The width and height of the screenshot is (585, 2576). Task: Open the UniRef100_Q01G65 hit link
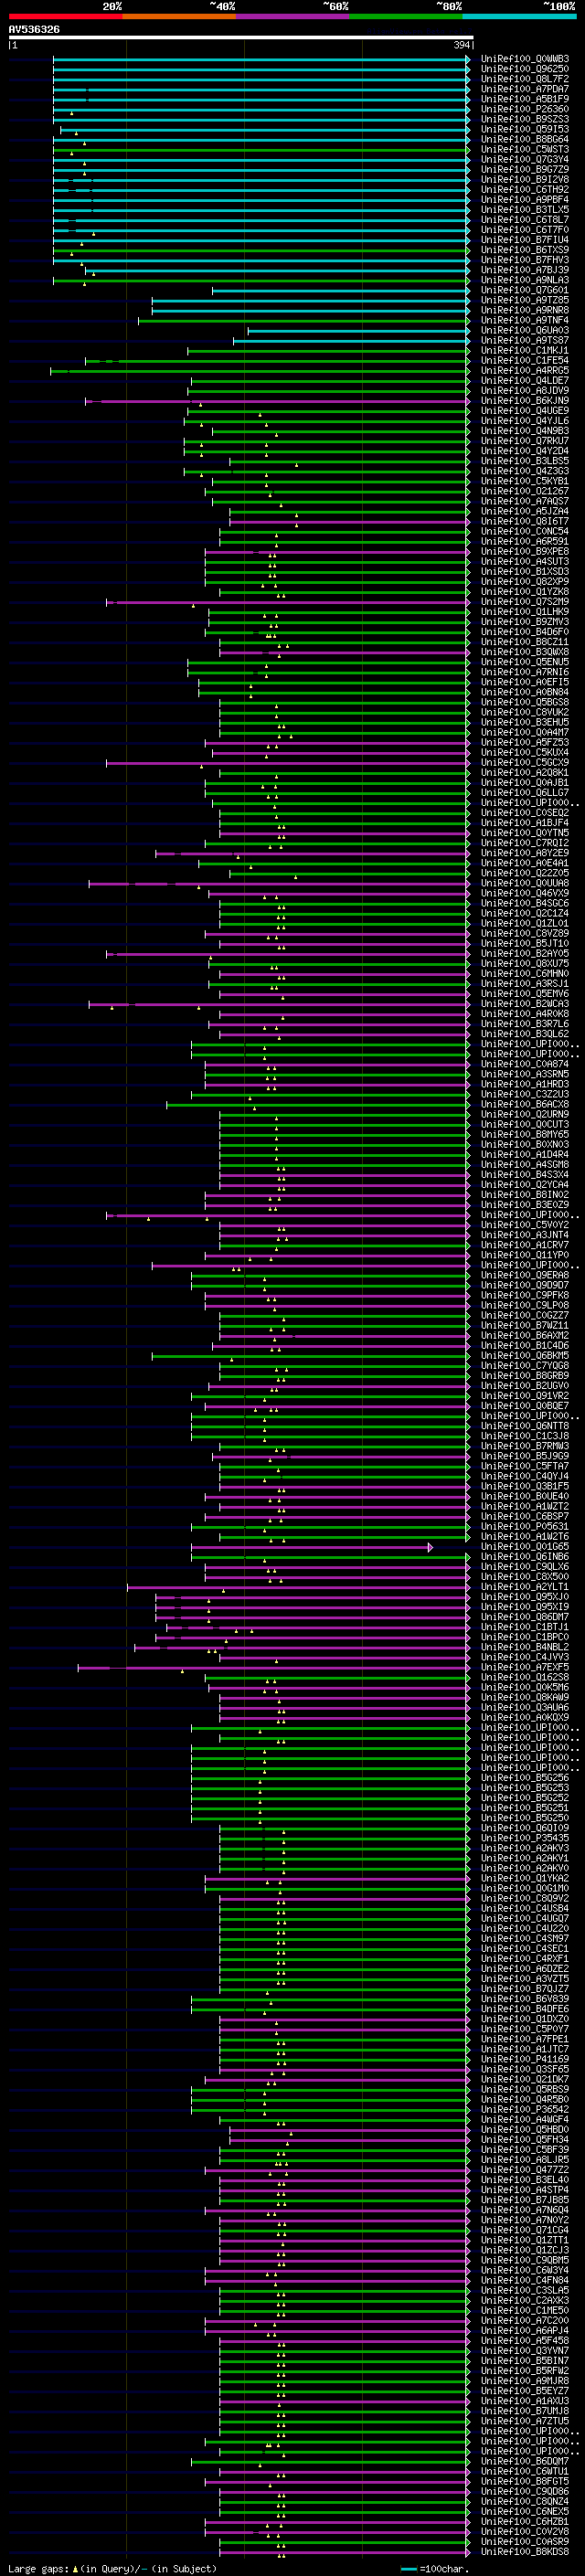click(525, 1547)
